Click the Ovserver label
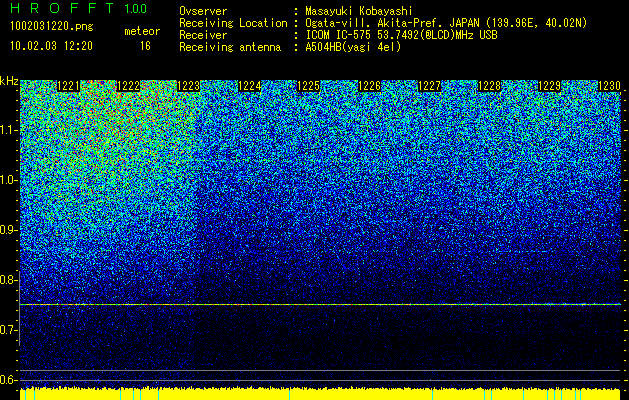The width and height of the screenshot is (629, 400). [x=203, y=12]
